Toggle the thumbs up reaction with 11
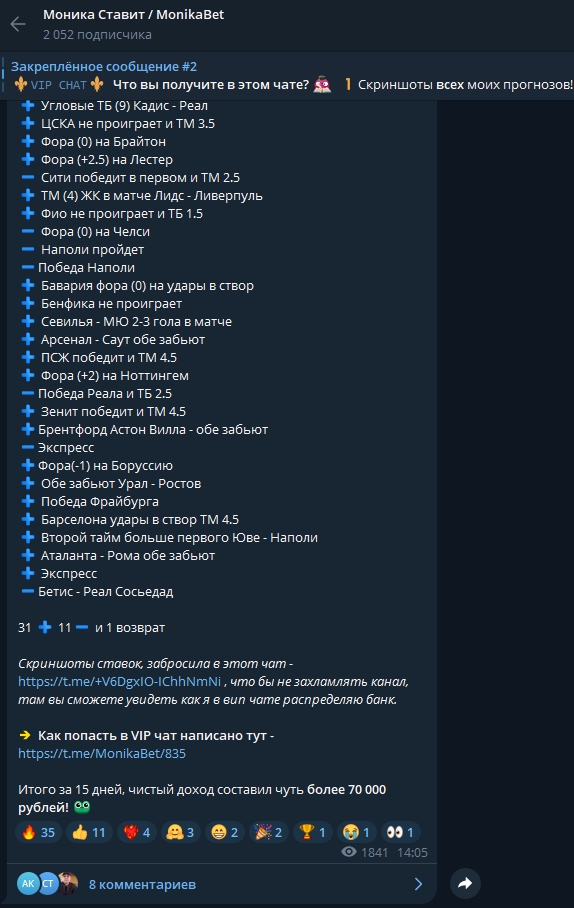Viewport: 574px width, 908px height. (89, 832)
